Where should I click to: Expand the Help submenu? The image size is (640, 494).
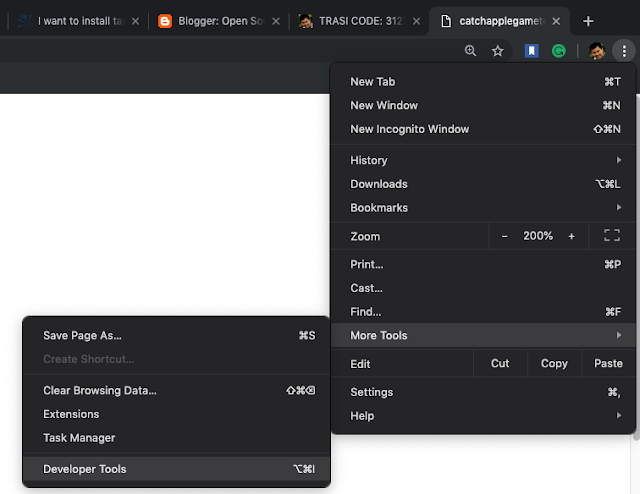485,416
